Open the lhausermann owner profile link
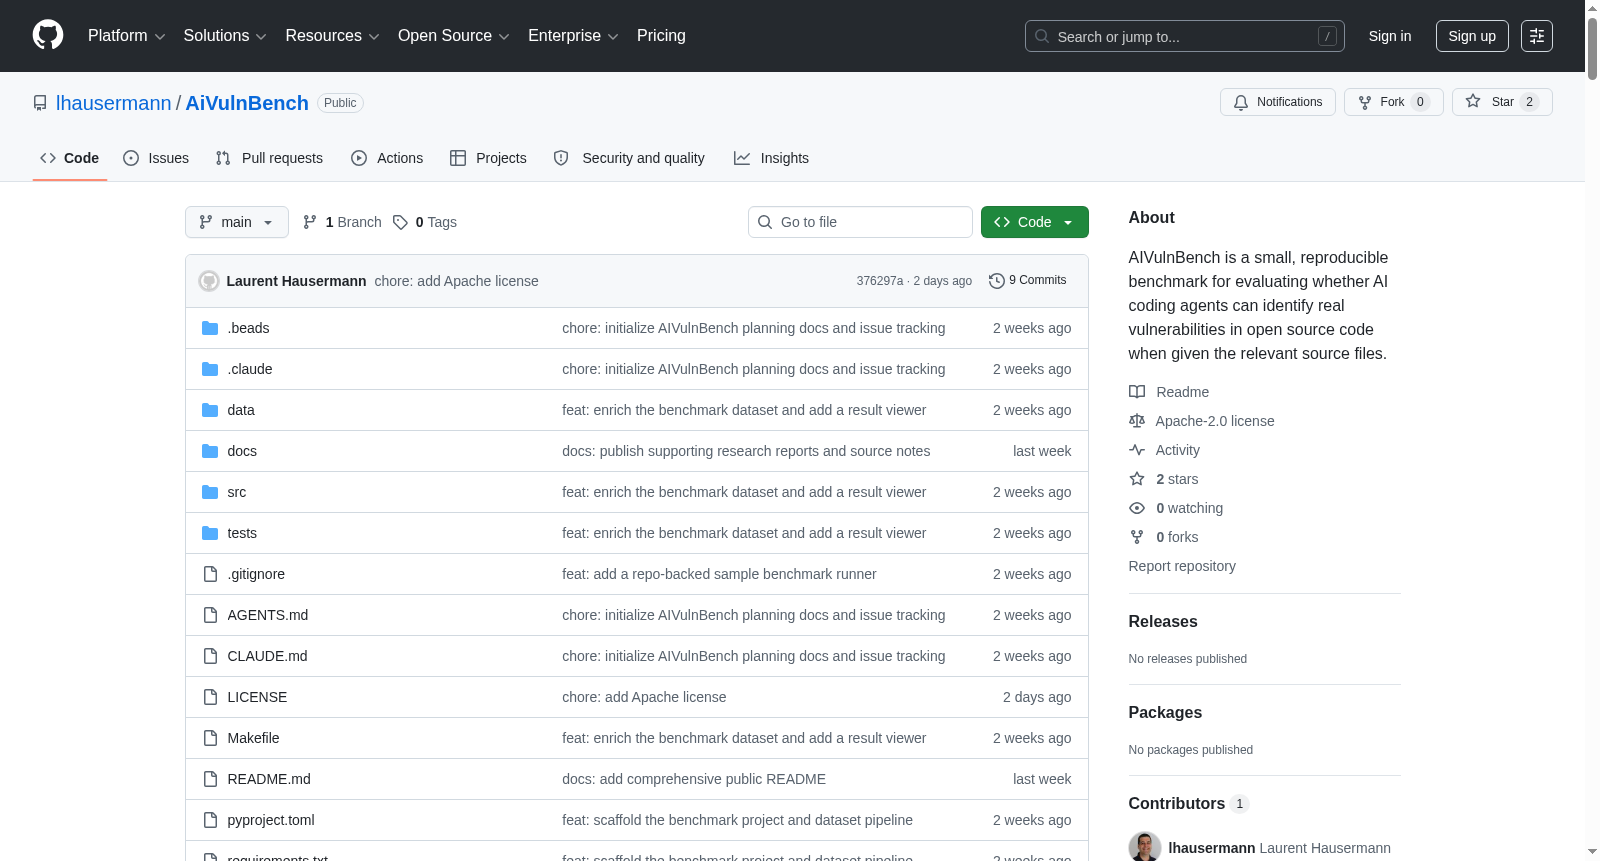1600x861 pixels. pos(114,103)
